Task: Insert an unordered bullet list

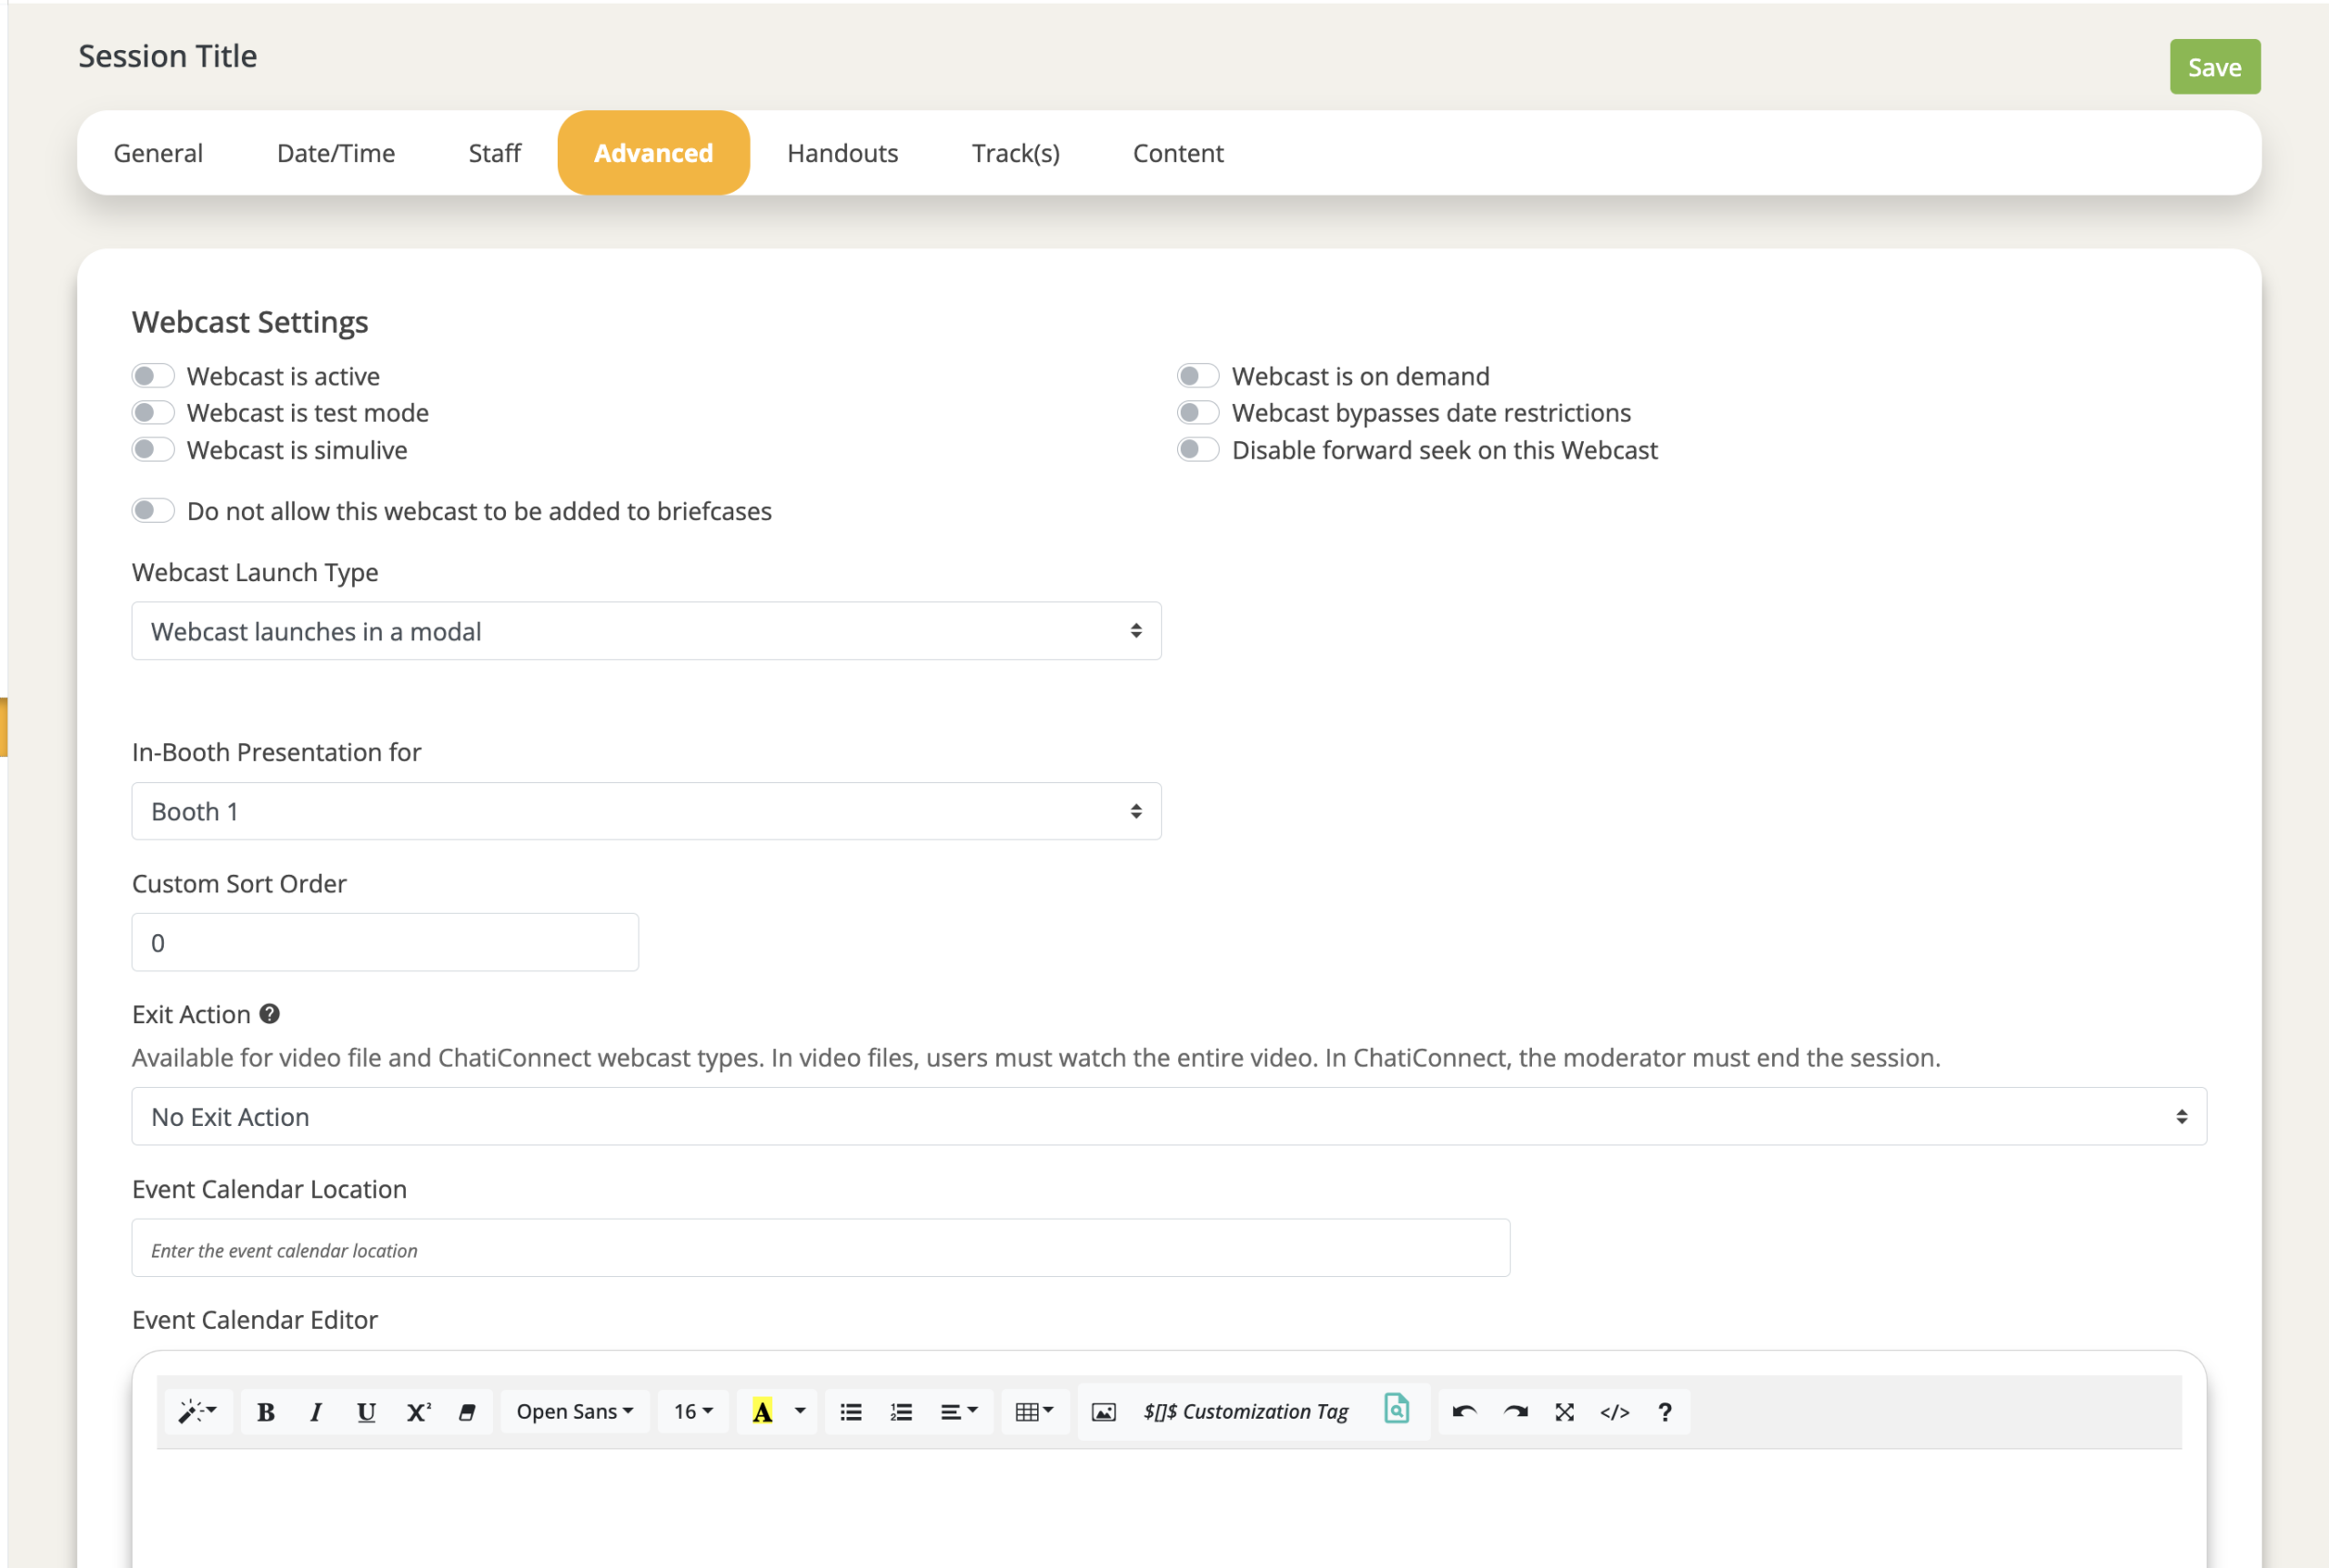Action: pos(851,1411)
